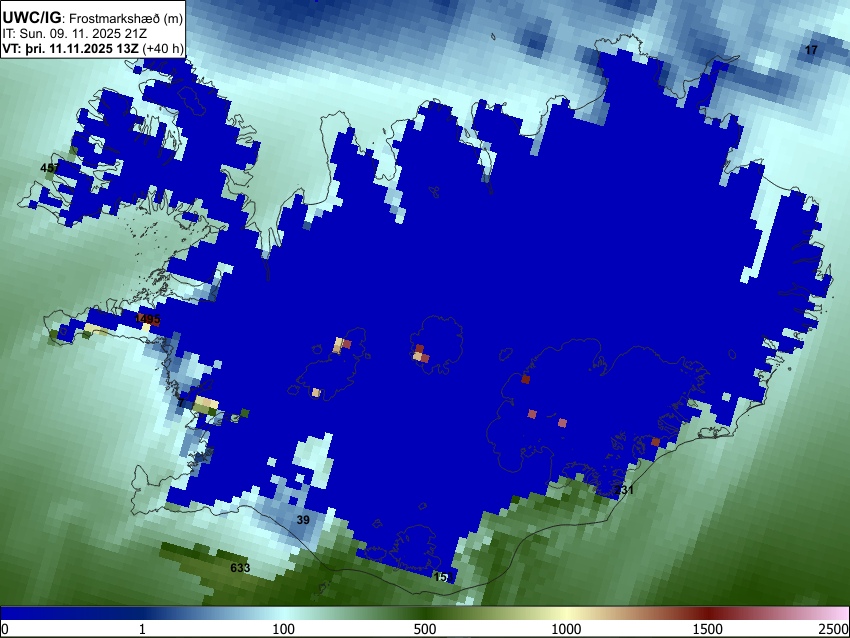Viewport: 850px width, 638px height.
Task: Click the "500" label on the color scale
Action: click(x=425, y=629)
